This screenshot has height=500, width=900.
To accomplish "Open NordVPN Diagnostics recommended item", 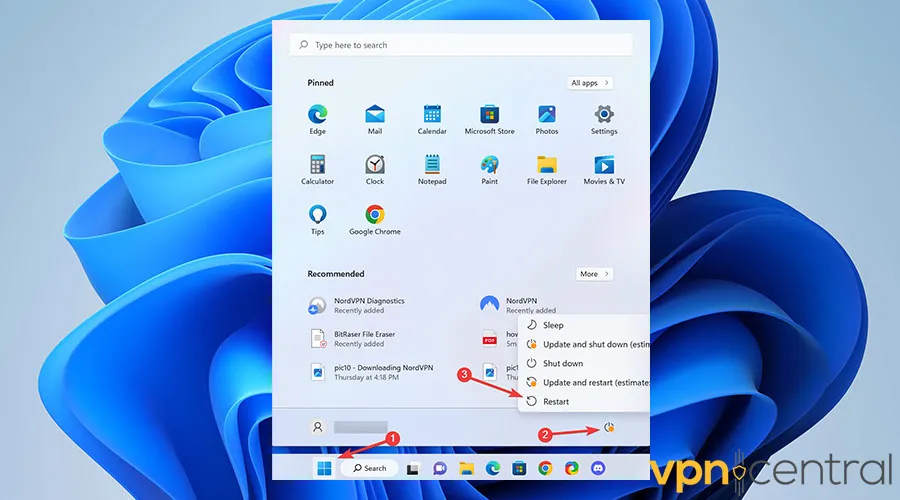I will pyautogui.click(x=357, y=305).
